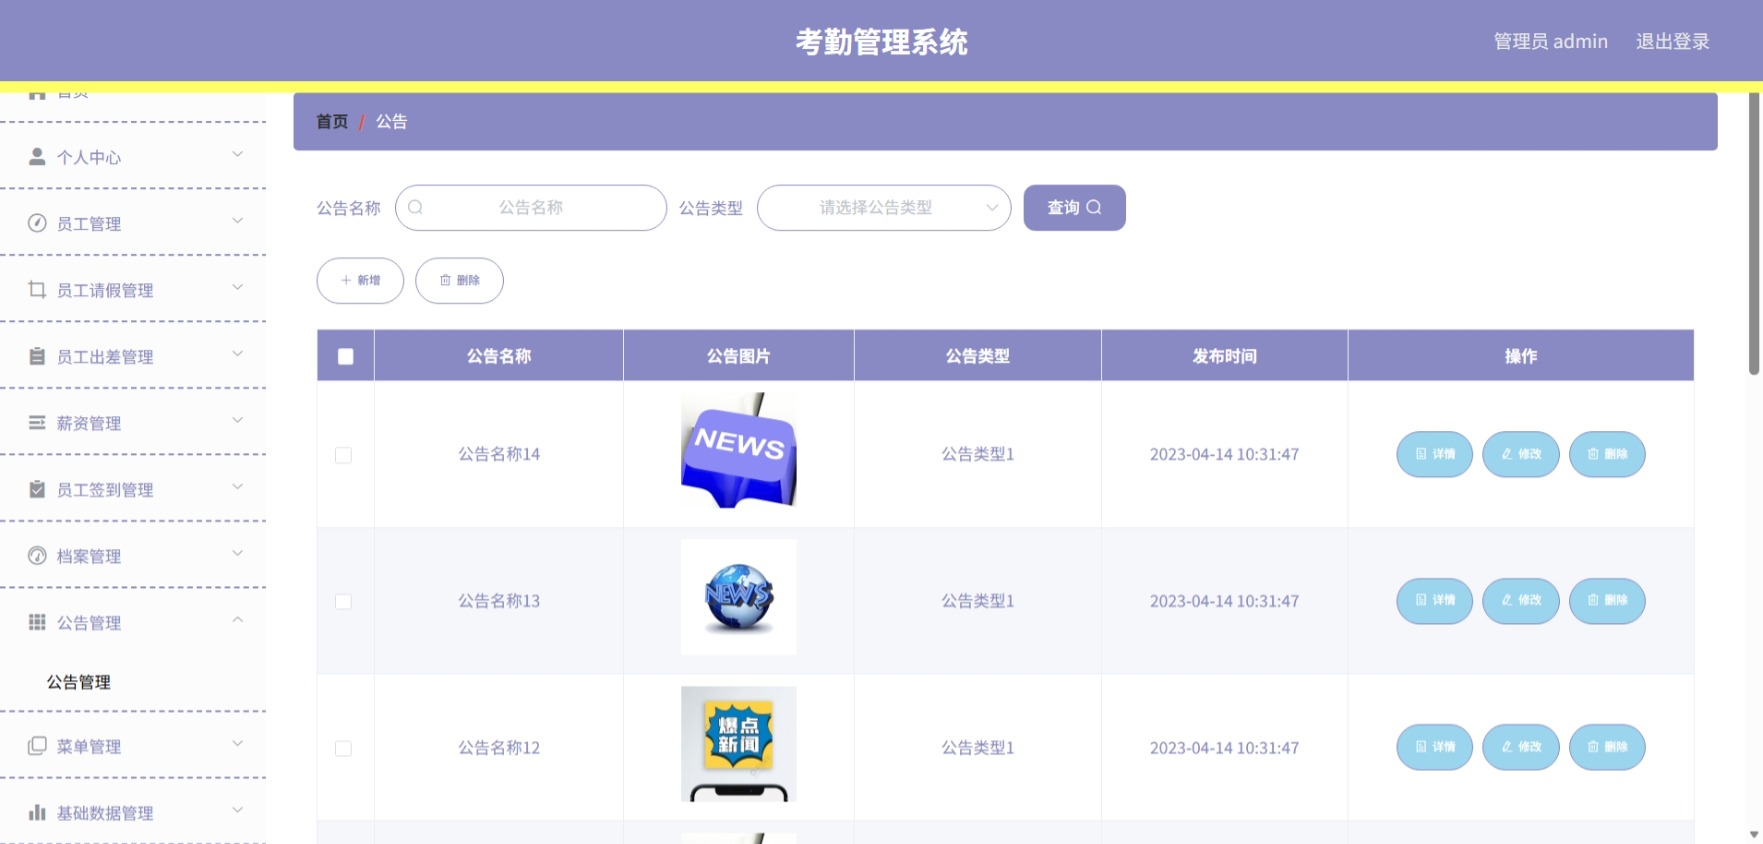1763x844 pixels.
Task: Expand 员工出差管理 menu chevron
Action: point(238,353)
